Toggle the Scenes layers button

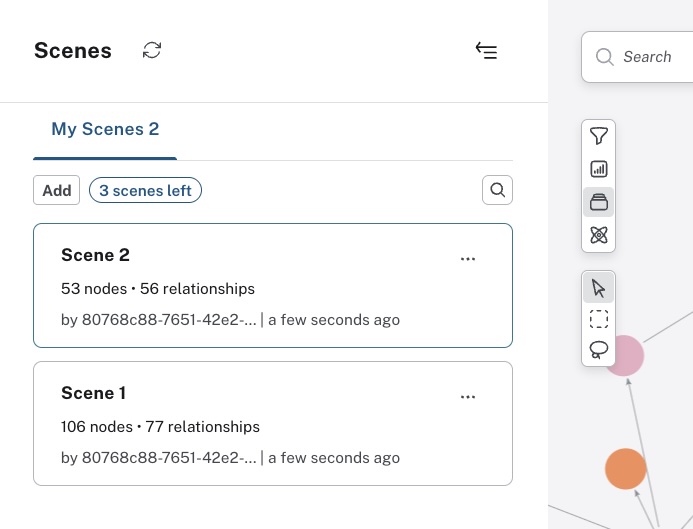(599, 202)
